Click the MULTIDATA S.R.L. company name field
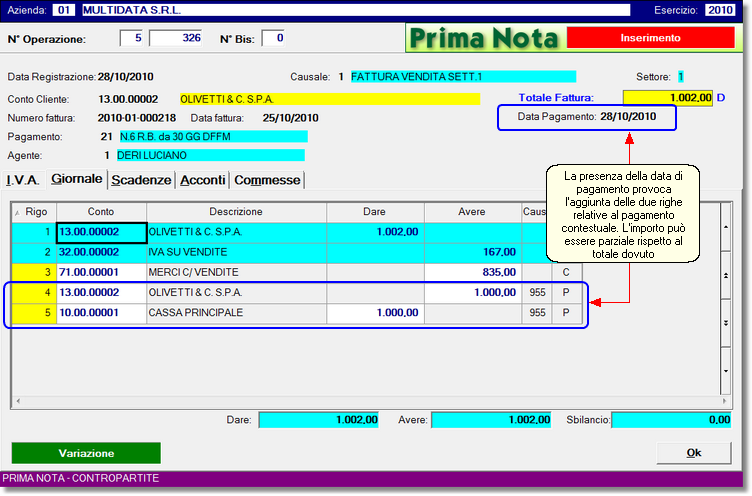This screenshot has height=496, width=752. click(x=356, y=10)
